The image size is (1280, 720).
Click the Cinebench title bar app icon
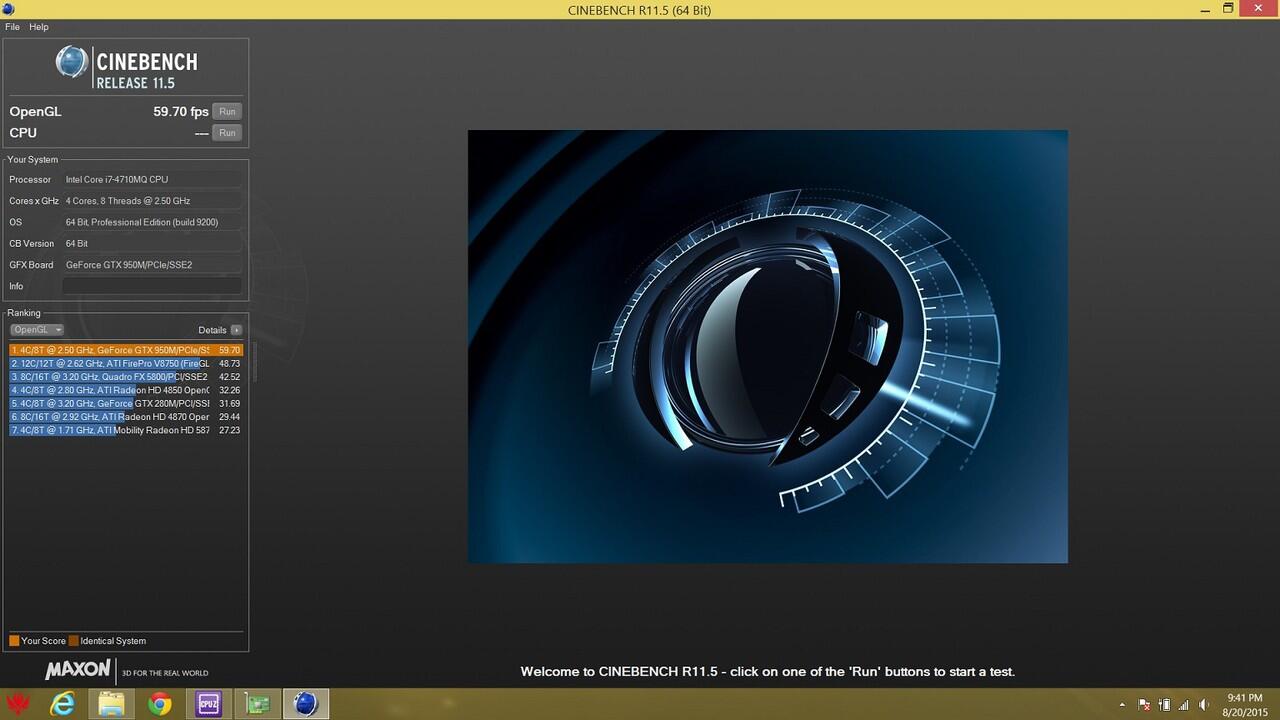pos(10,9)
